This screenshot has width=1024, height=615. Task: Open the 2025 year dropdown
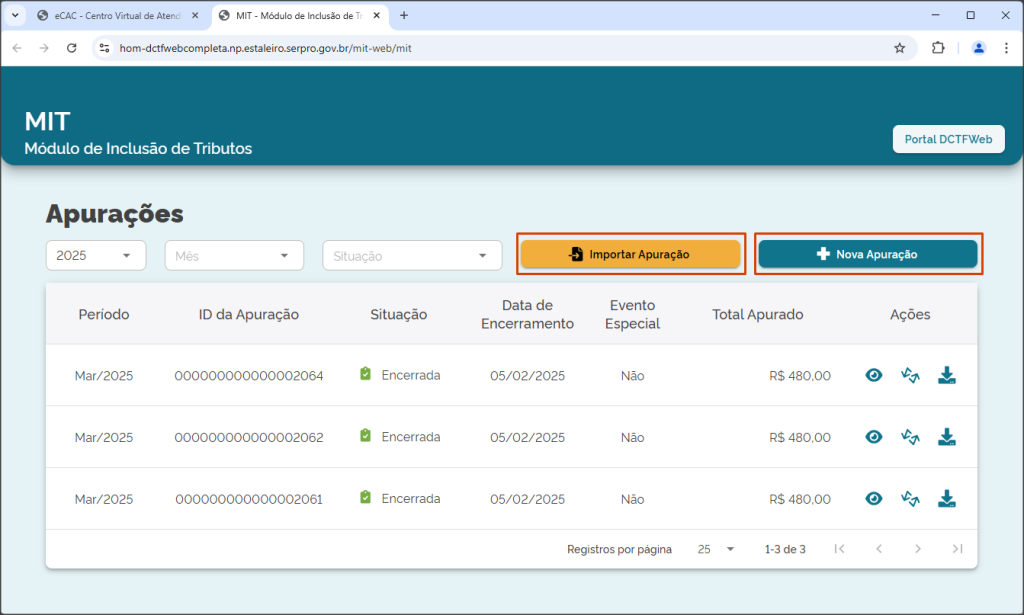click(96, 255)
